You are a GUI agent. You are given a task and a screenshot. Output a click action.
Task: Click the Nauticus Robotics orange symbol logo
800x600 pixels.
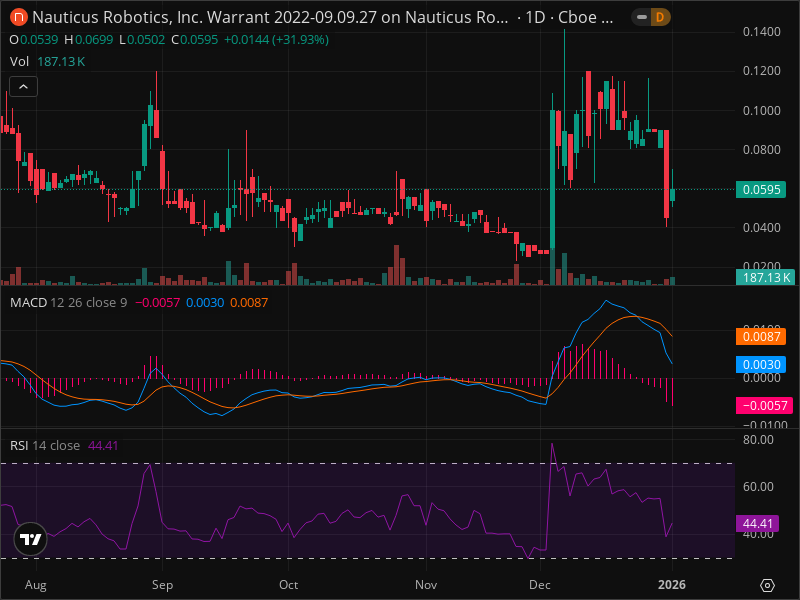click(19, 17)
